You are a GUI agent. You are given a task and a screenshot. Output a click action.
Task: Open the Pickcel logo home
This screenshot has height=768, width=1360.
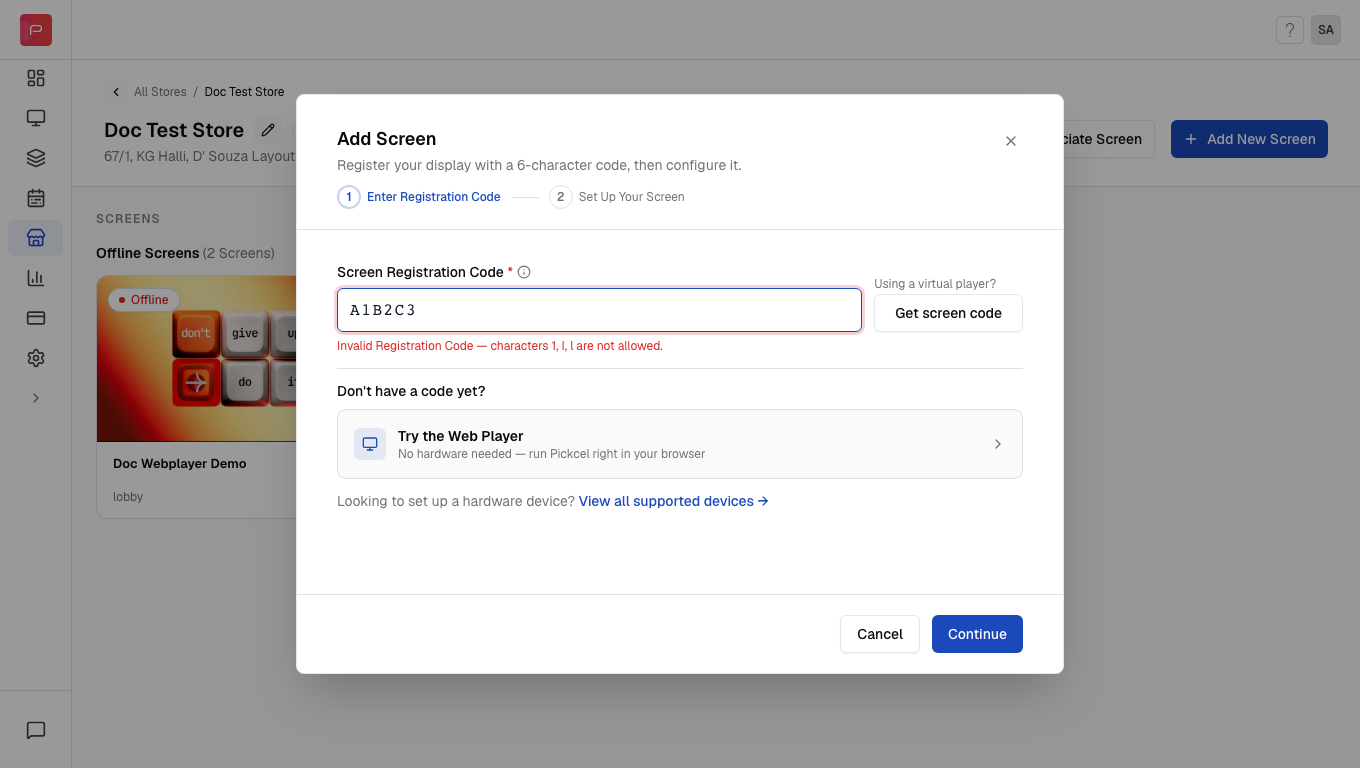(36, 30)
